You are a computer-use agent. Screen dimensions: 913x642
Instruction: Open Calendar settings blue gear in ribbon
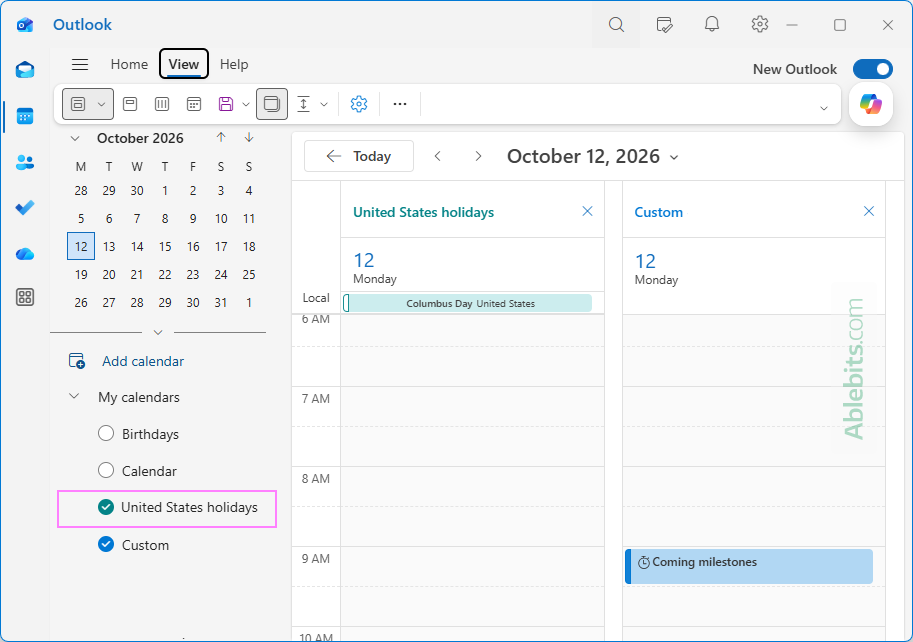[x=359, y=104]
